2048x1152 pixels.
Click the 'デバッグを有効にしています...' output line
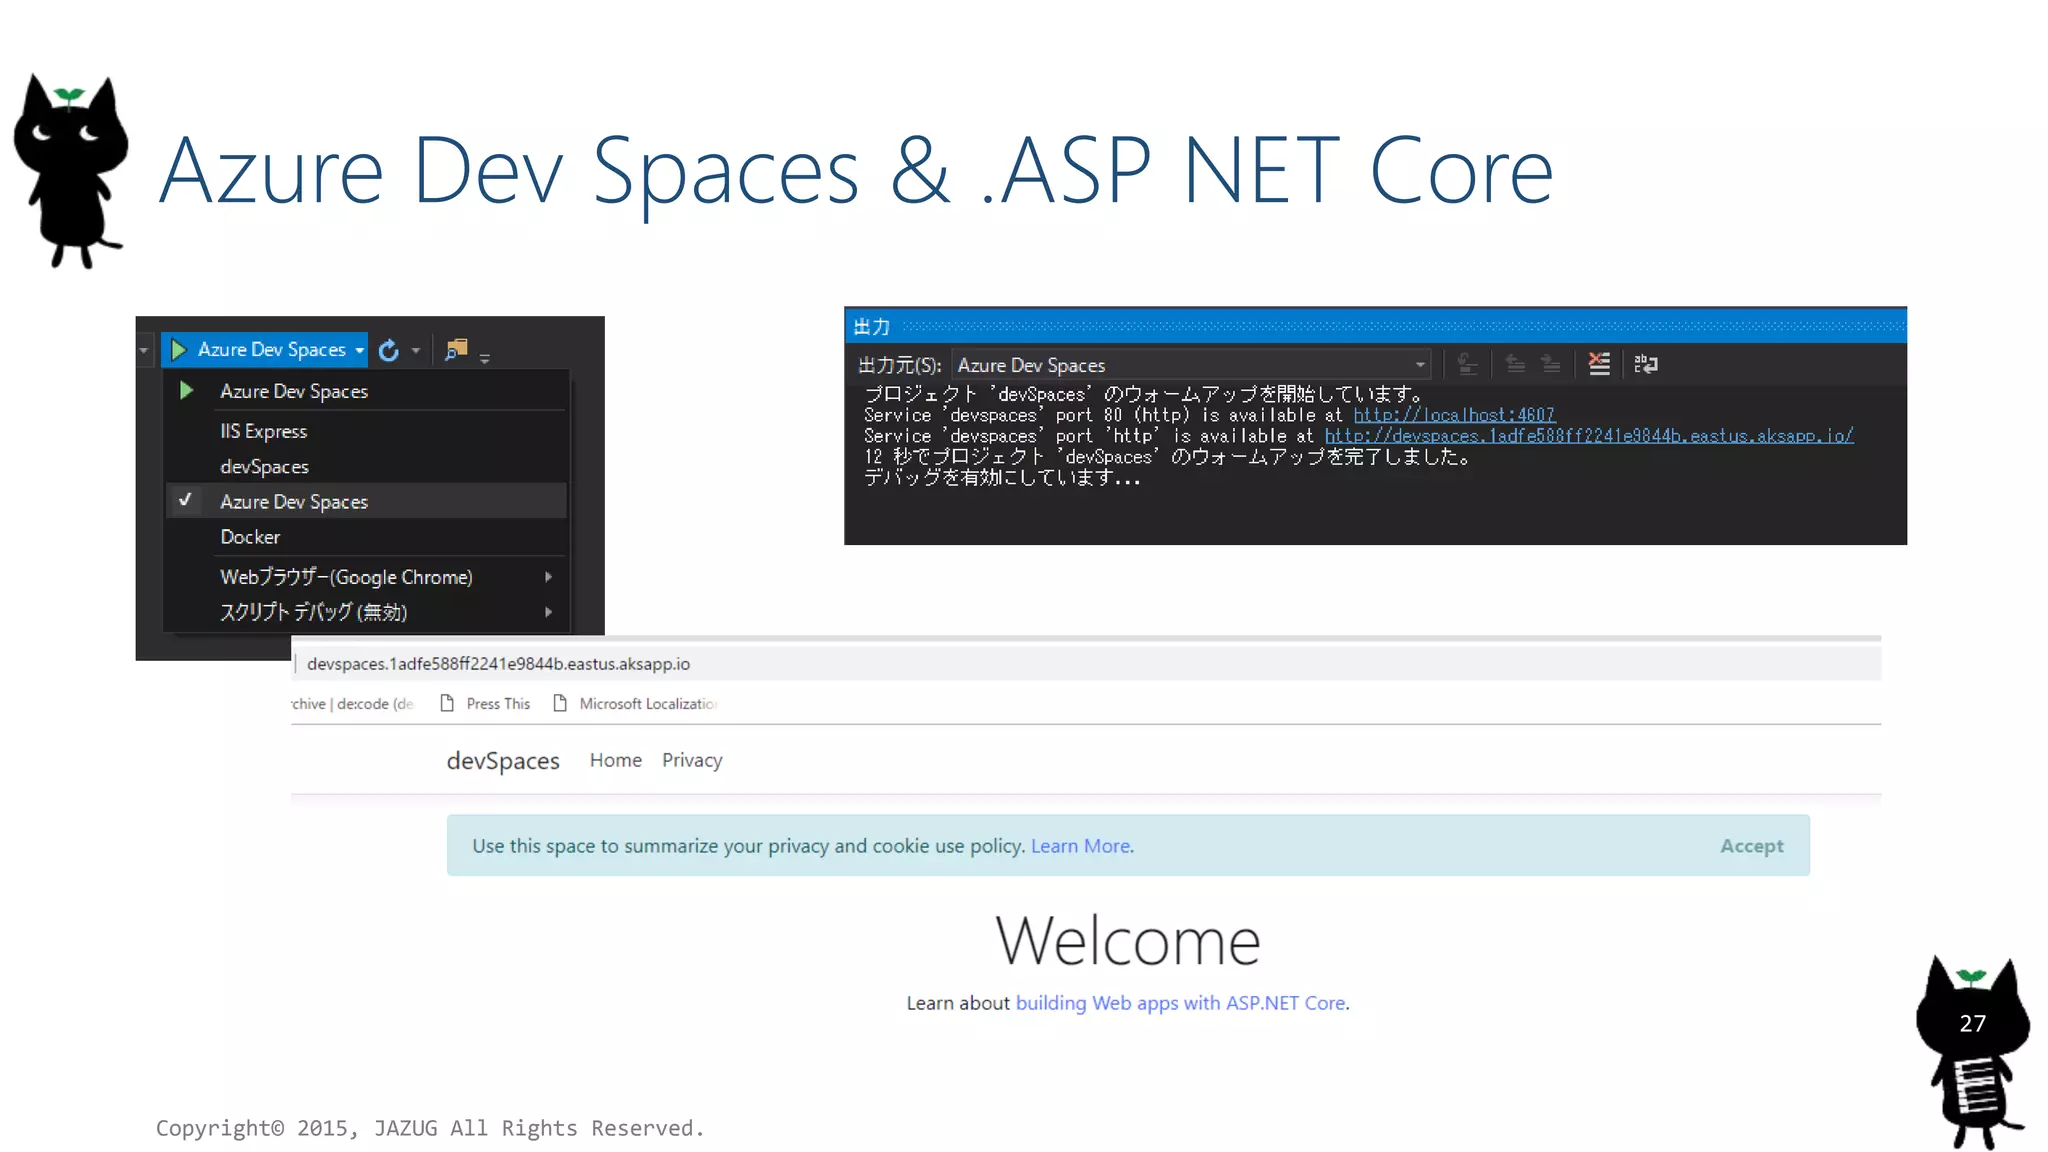click(1002, 478)
